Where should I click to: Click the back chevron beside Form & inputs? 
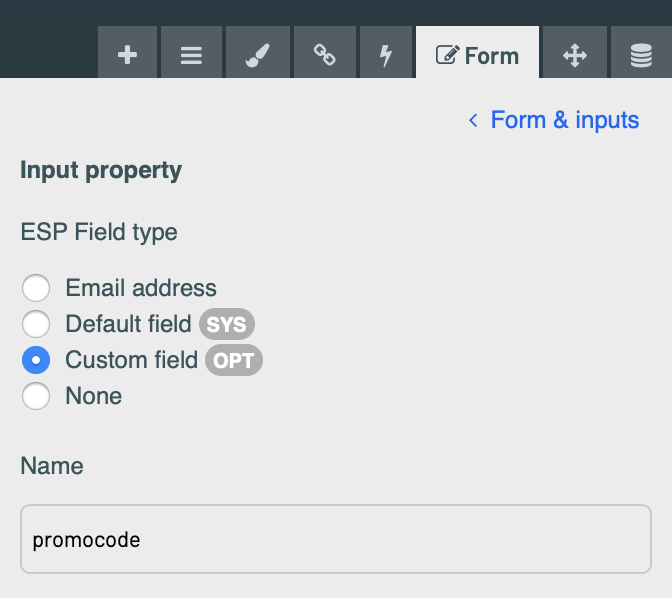point(473,120)
